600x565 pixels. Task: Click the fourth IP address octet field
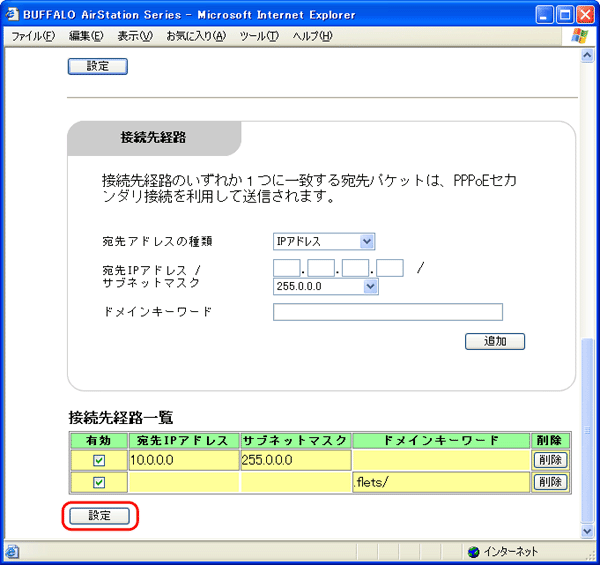(390, 268)
